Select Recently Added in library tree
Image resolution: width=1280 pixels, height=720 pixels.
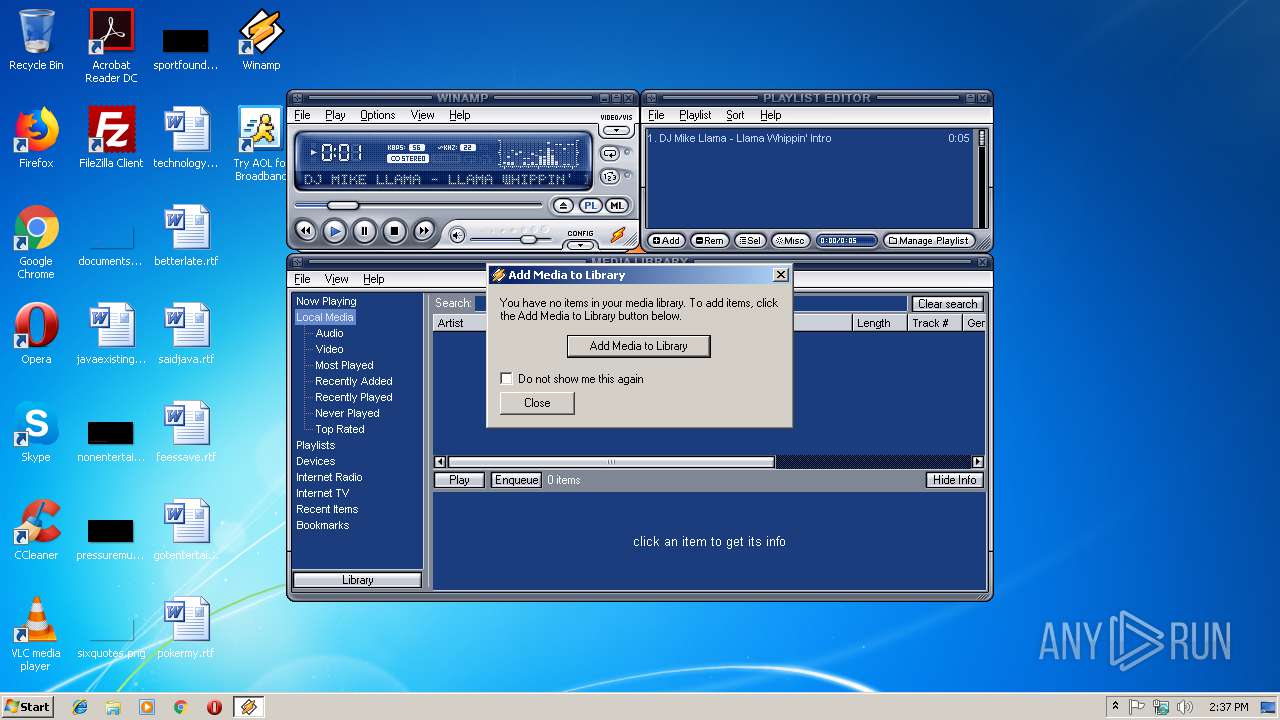pyautogui.click(x=354, y=381)
